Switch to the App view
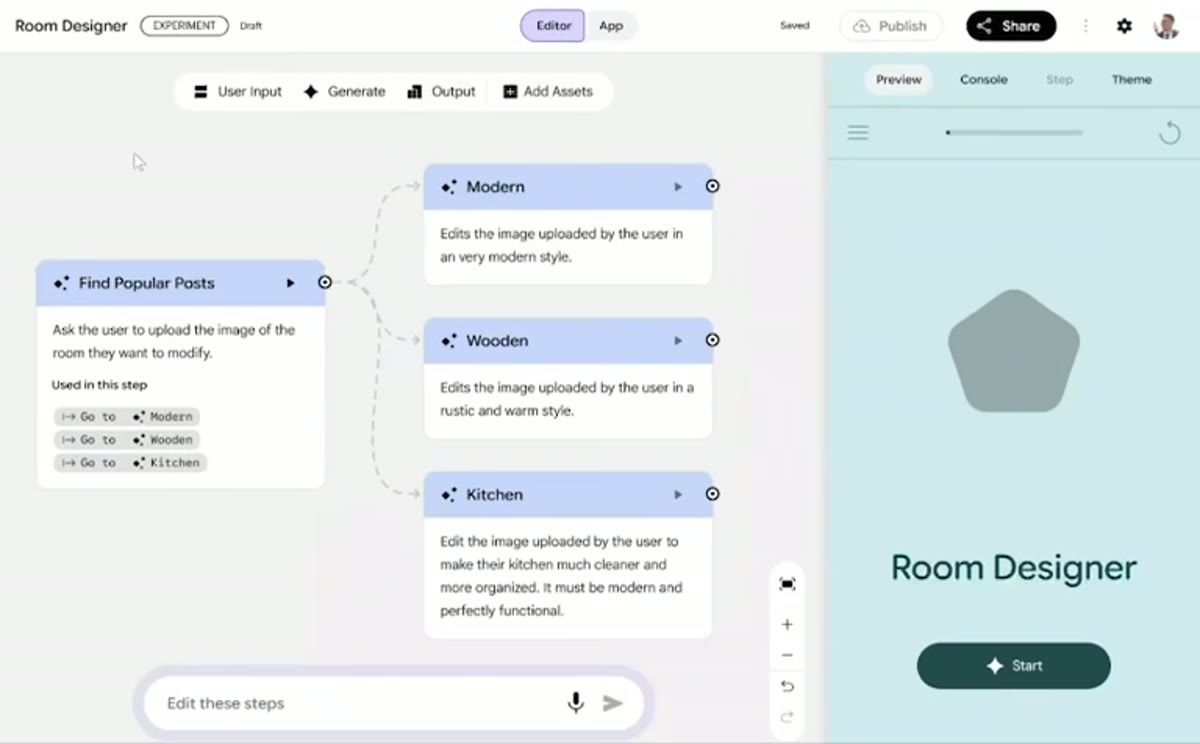 611,26
